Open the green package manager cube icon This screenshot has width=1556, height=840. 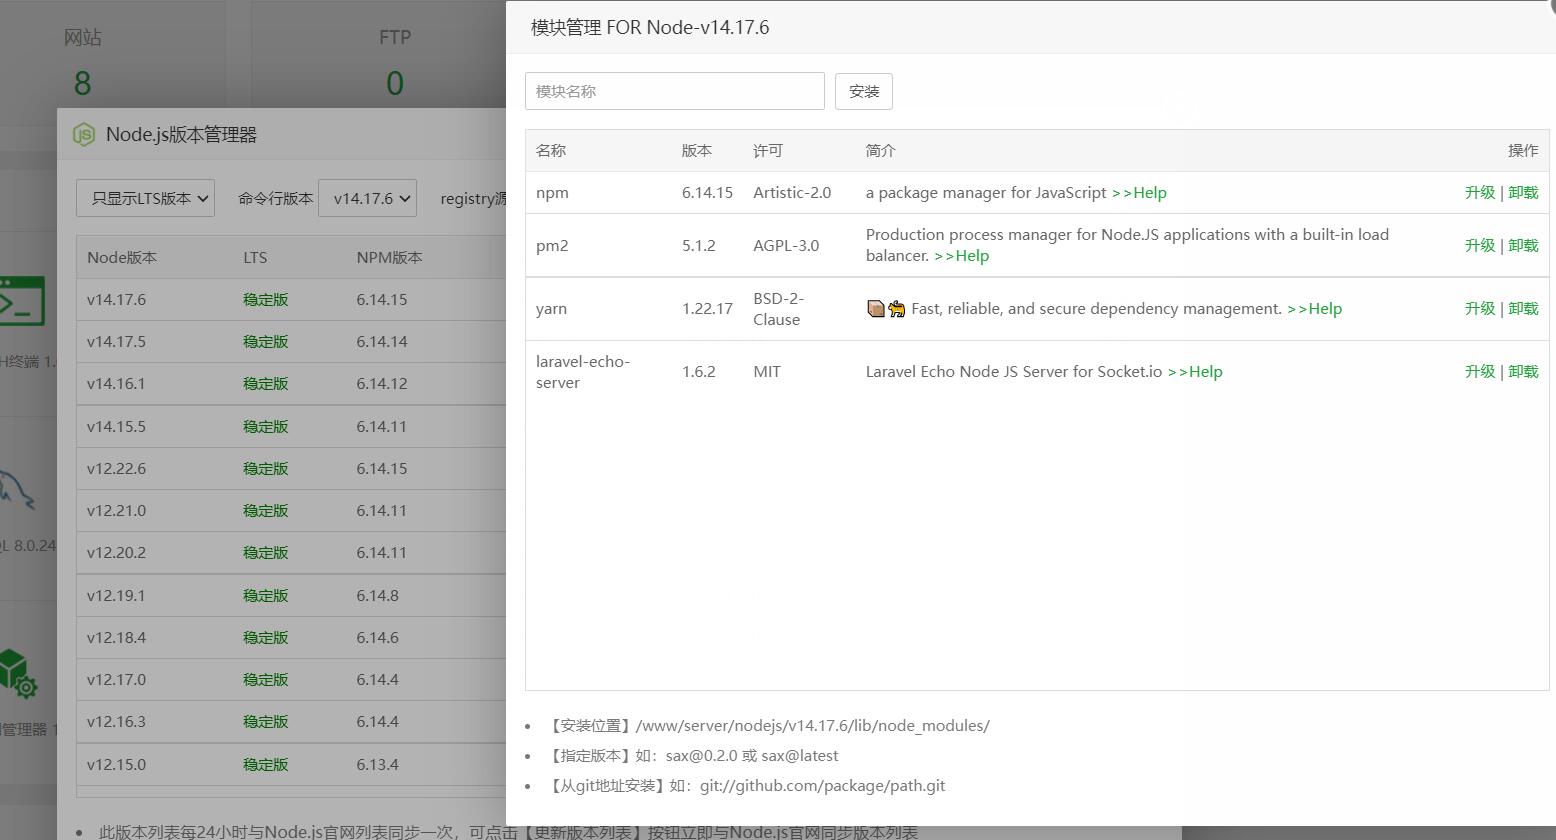18,674
